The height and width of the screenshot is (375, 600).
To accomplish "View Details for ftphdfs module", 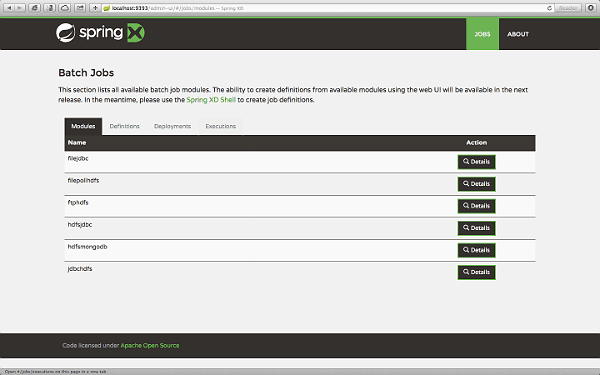I will click(x=476, y=206).
